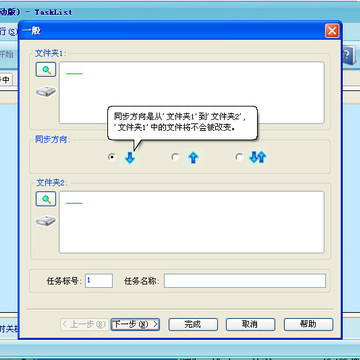The width and height of the screenshot is (360, 360).
Task: Click the browse magnifier button for 文件夹2
Action: (x=46, y=199)
